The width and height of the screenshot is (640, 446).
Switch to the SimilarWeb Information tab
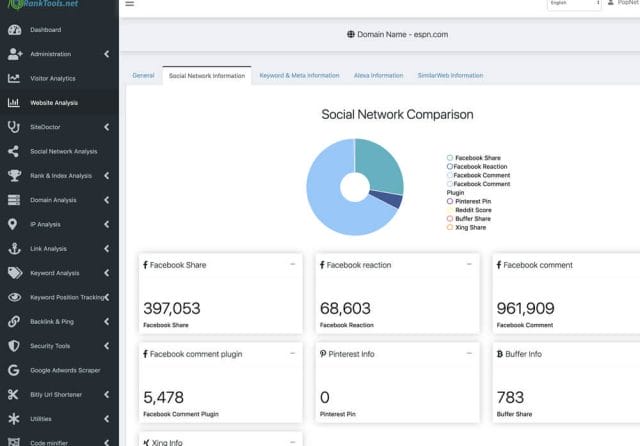(450, 75)
